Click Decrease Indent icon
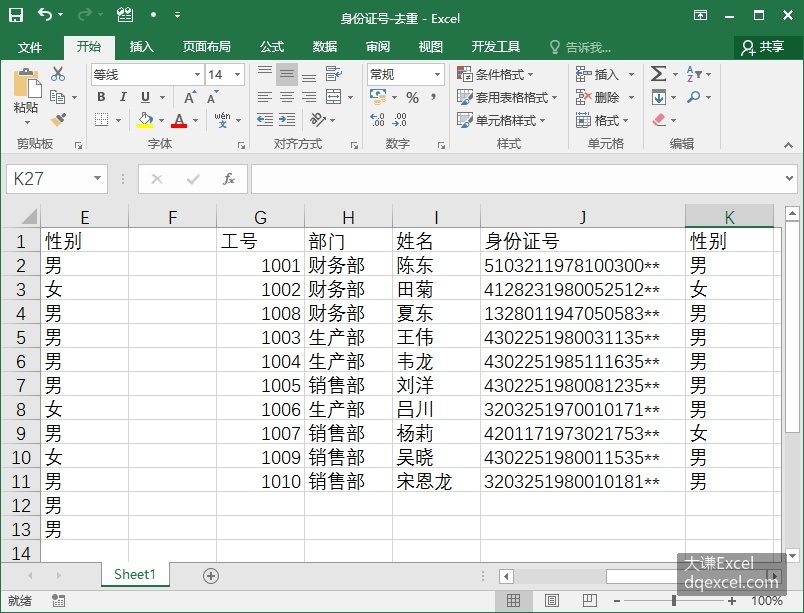Viewport: 804px width, 613px height. tap(265, 120)
